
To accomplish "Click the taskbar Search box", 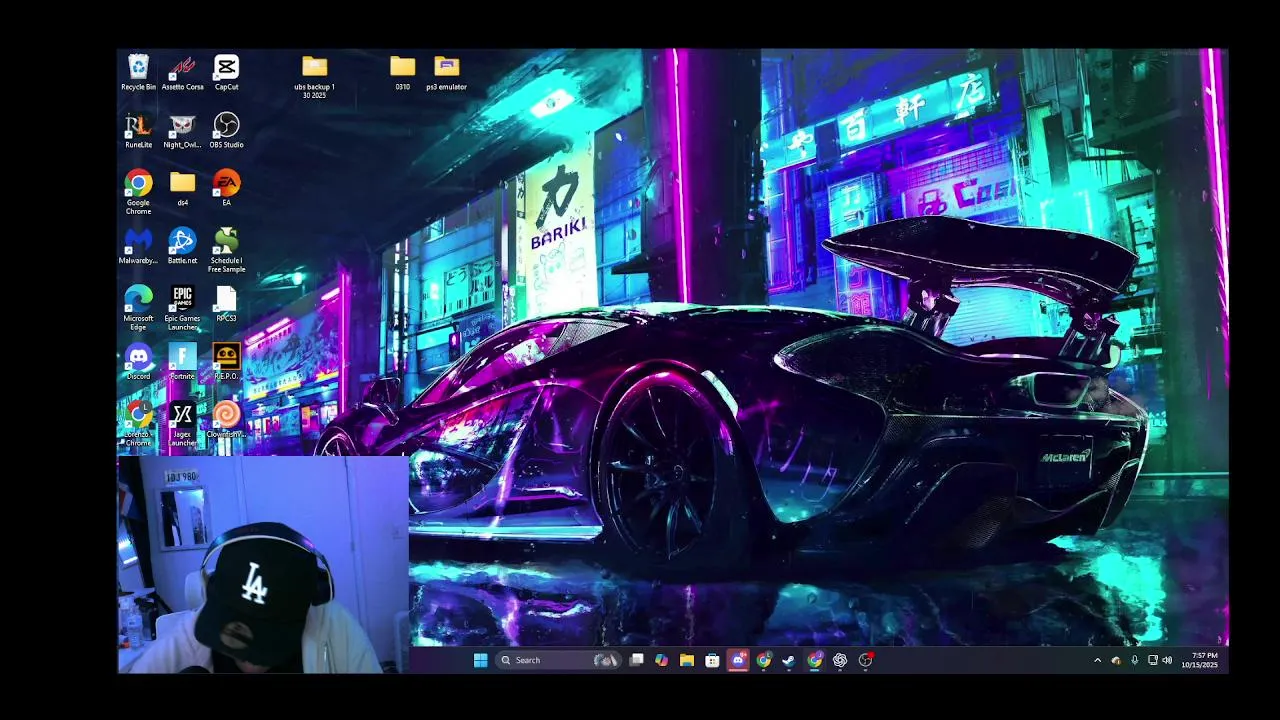I will [559, 660].
